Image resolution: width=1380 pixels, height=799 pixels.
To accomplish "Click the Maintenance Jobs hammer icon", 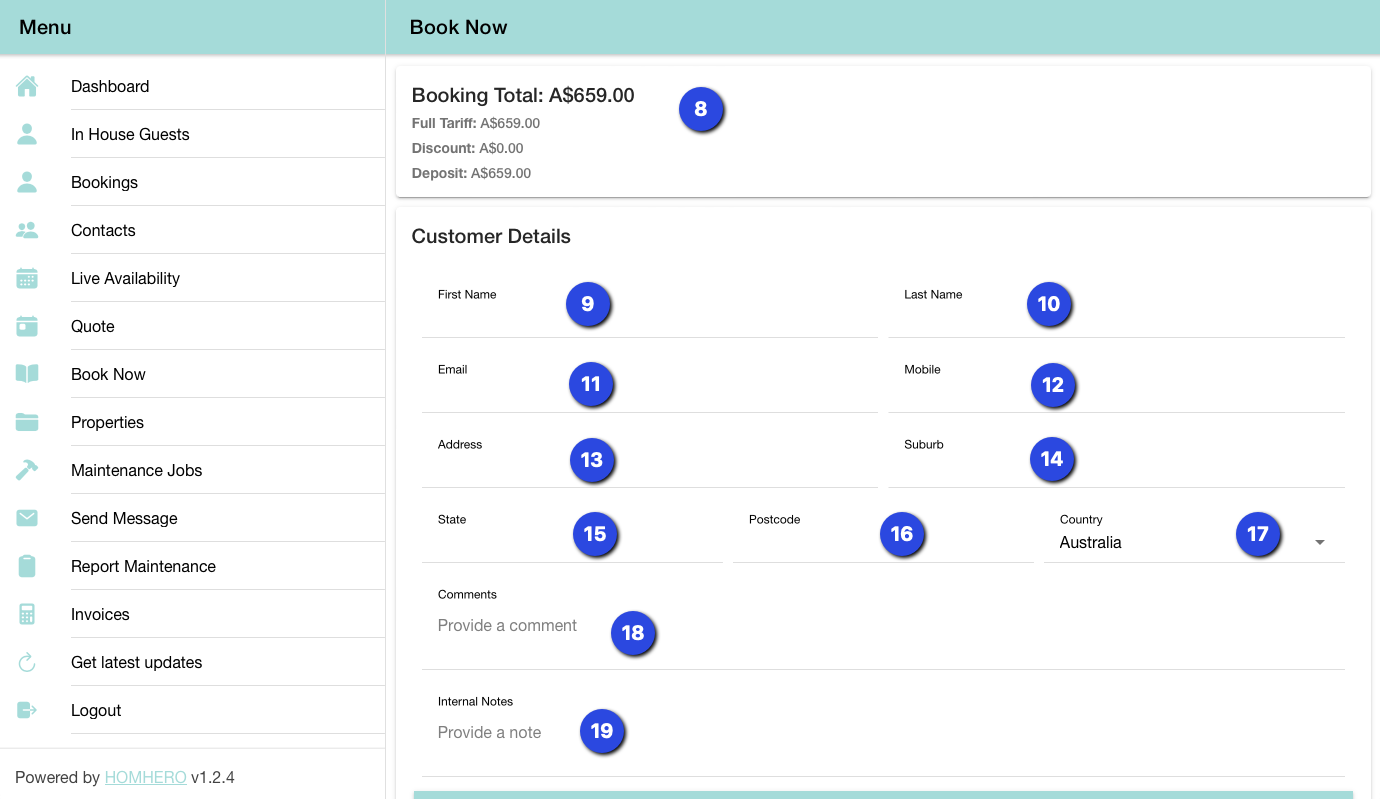I will pyautogui.click(x=27, y=471).
